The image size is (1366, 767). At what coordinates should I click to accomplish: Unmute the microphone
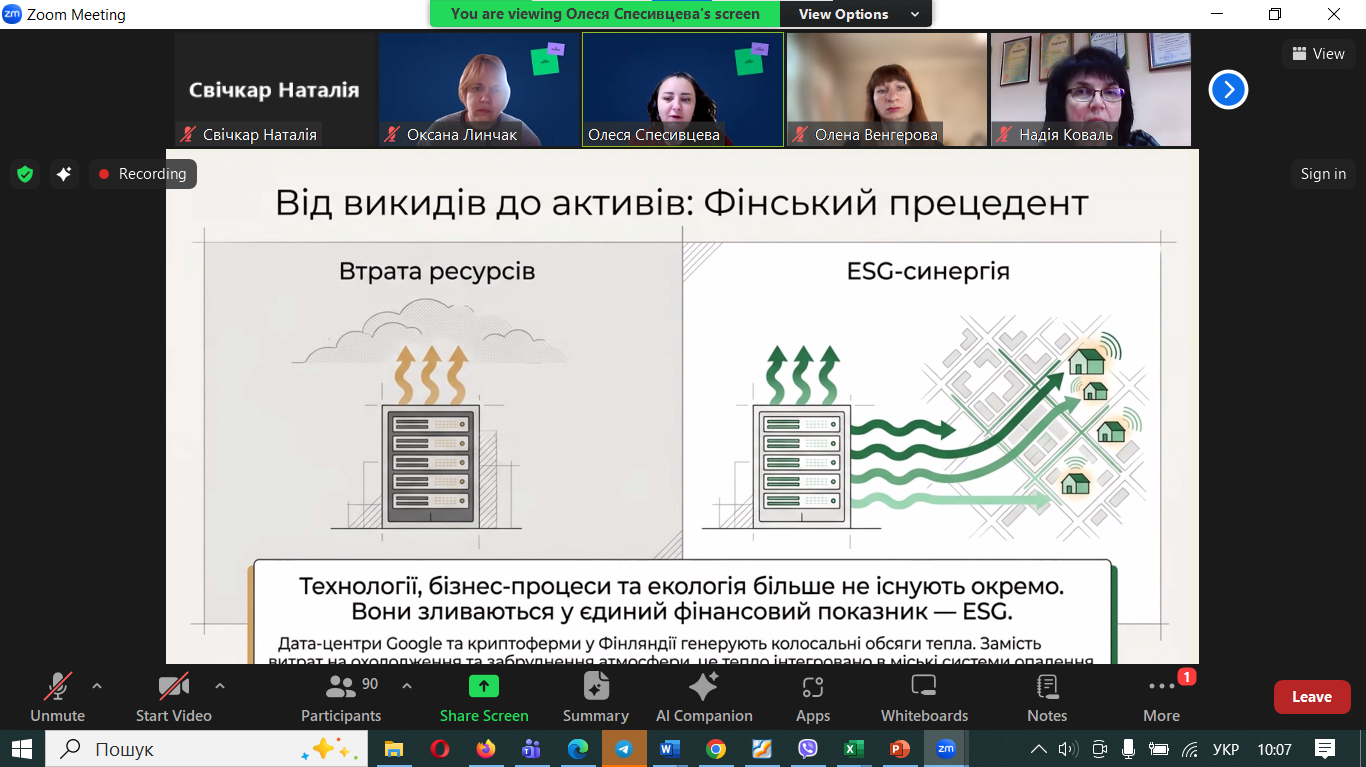pos(57,697)
